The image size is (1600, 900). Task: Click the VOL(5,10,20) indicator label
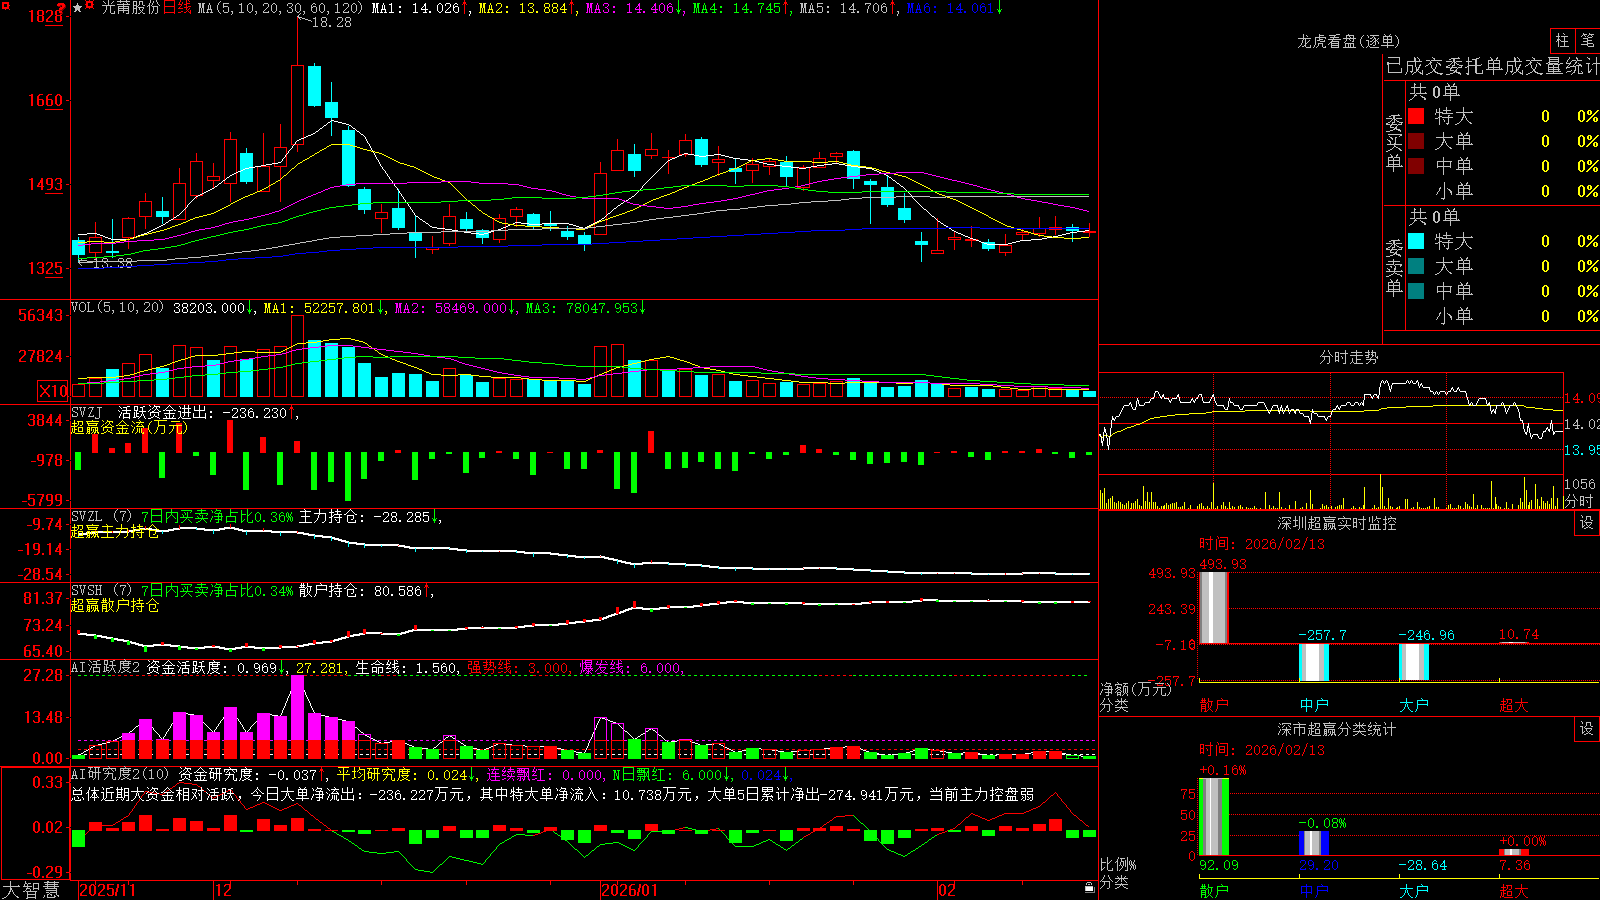(x=117, y=308)
